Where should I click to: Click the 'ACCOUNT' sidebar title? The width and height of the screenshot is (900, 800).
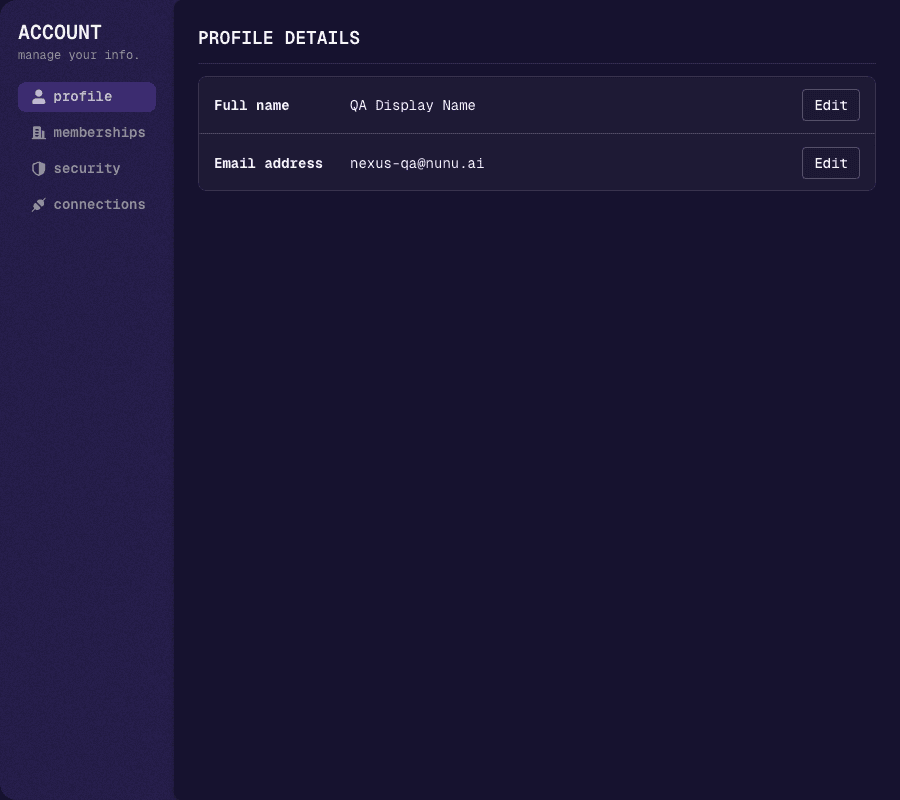pos(60,32)
